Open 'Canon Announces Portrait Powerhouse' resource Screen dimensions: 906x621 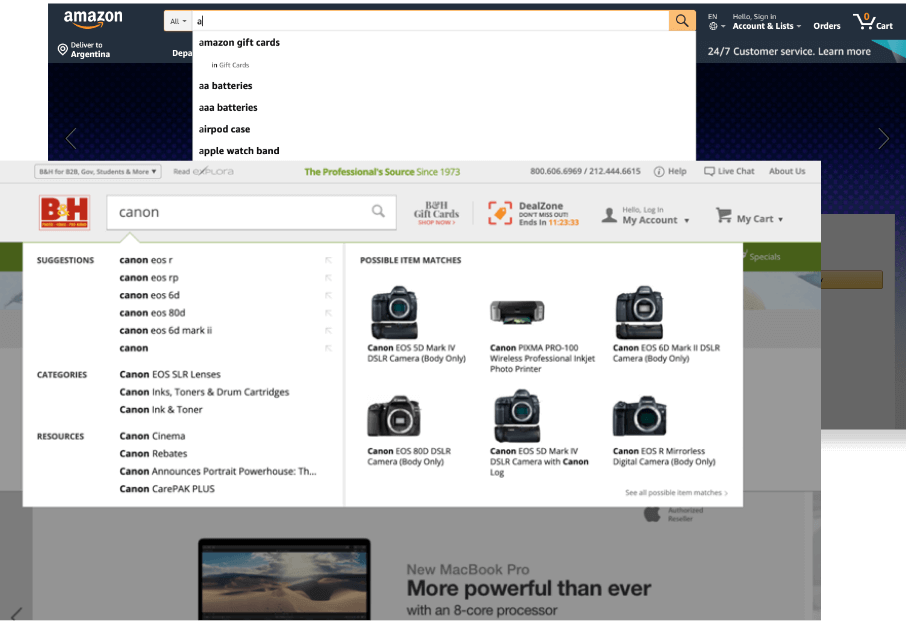(x=218, y=471)
